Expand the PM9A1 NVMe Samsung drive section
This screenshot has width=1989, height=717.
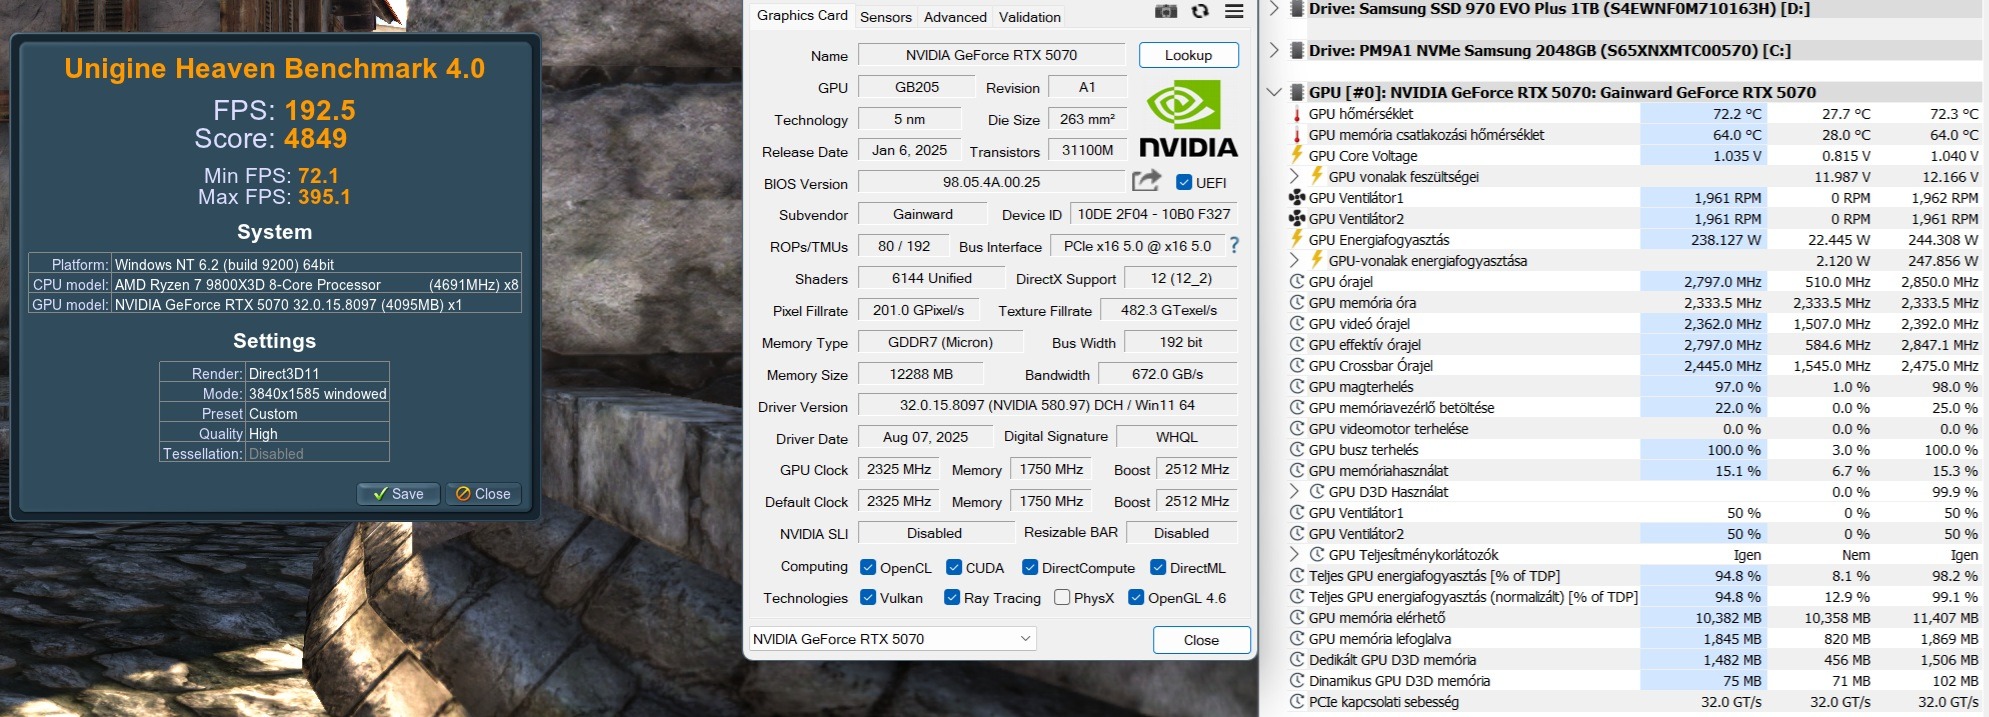point(1274,50)
